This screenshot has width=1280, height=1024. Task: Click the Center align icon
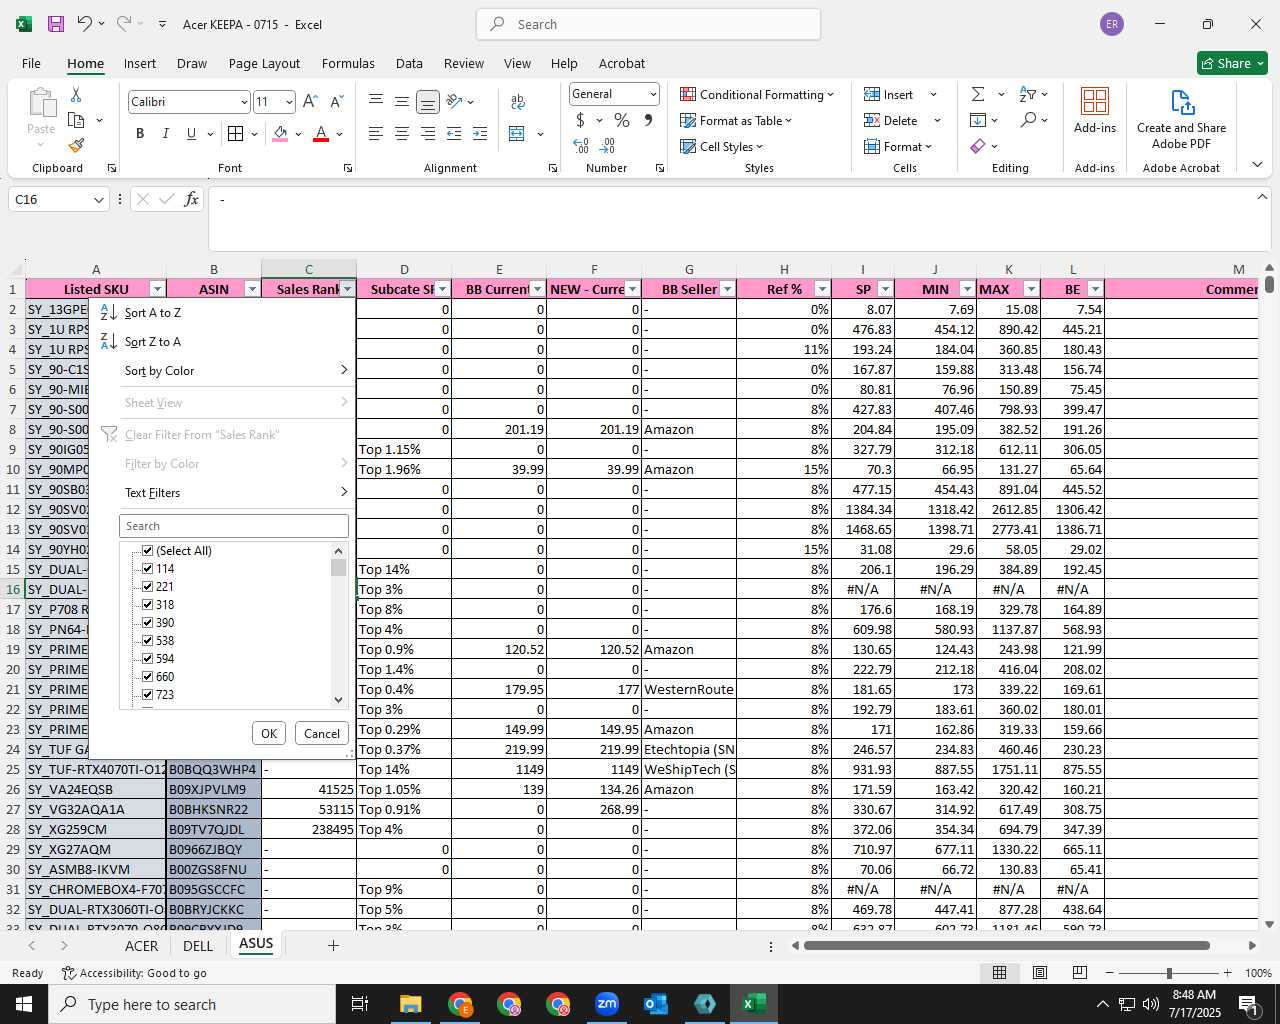click(x=402, y=133)
